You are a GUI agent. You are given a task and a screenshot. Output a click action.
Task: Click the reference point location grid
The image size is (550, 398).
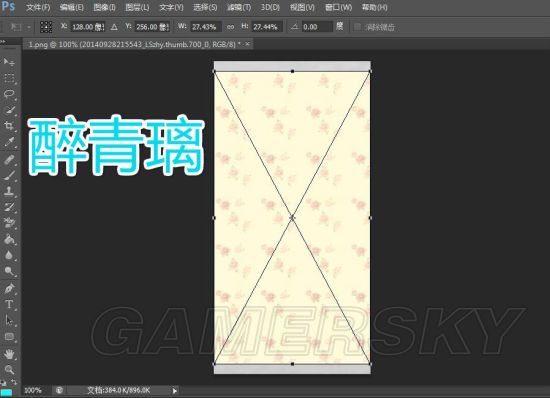point(46,27)
